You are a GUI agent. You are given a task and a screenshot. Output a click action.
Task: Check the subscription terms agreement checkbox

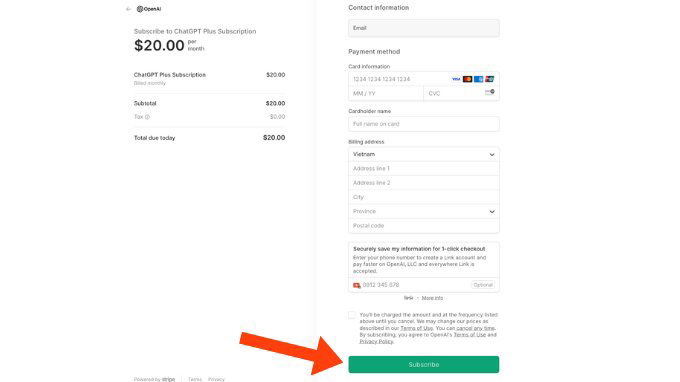352,315
